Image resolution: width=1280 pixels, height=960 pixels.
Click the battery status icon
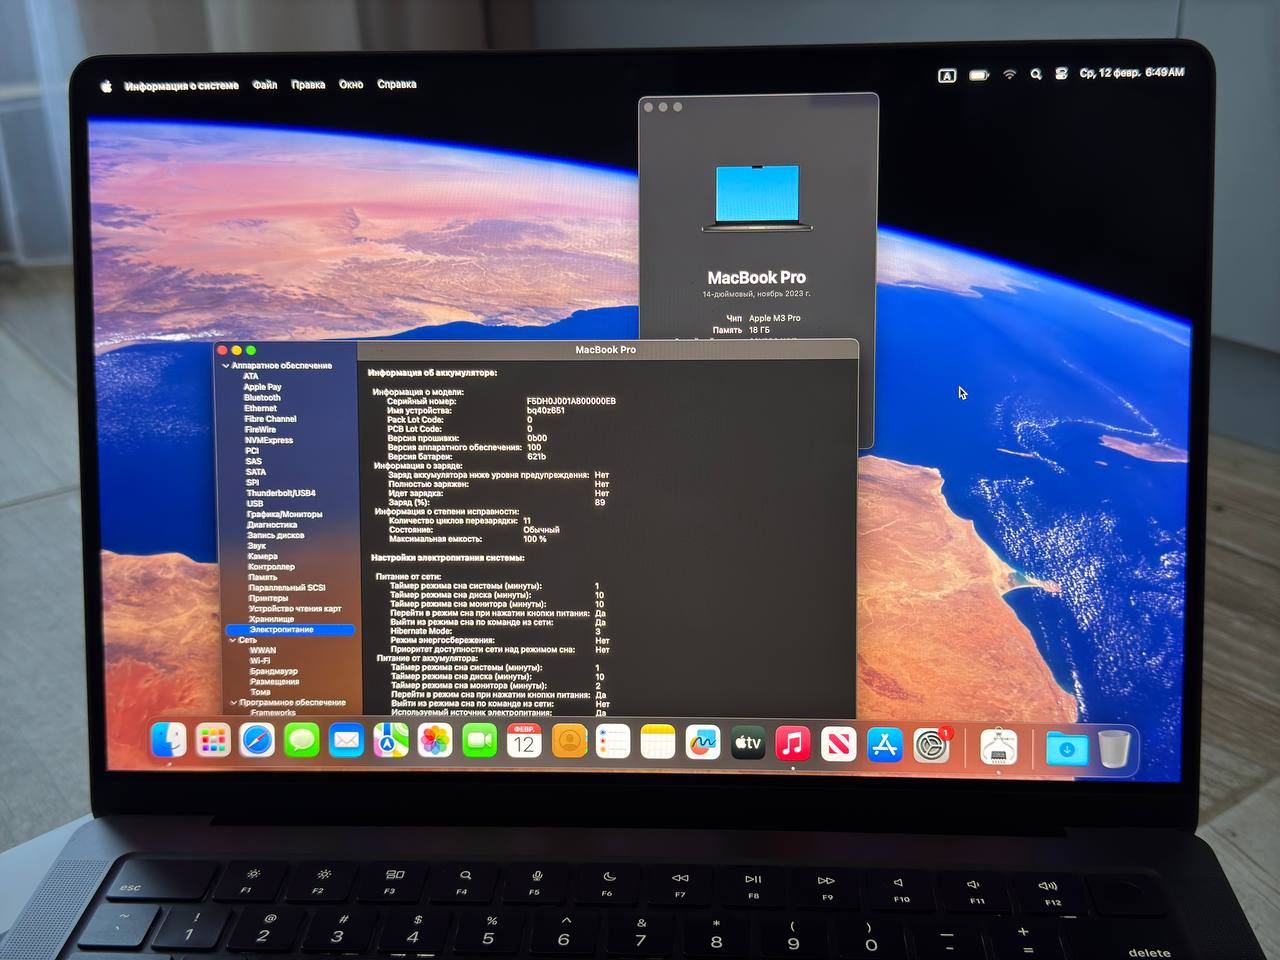[x=979, y=75]
